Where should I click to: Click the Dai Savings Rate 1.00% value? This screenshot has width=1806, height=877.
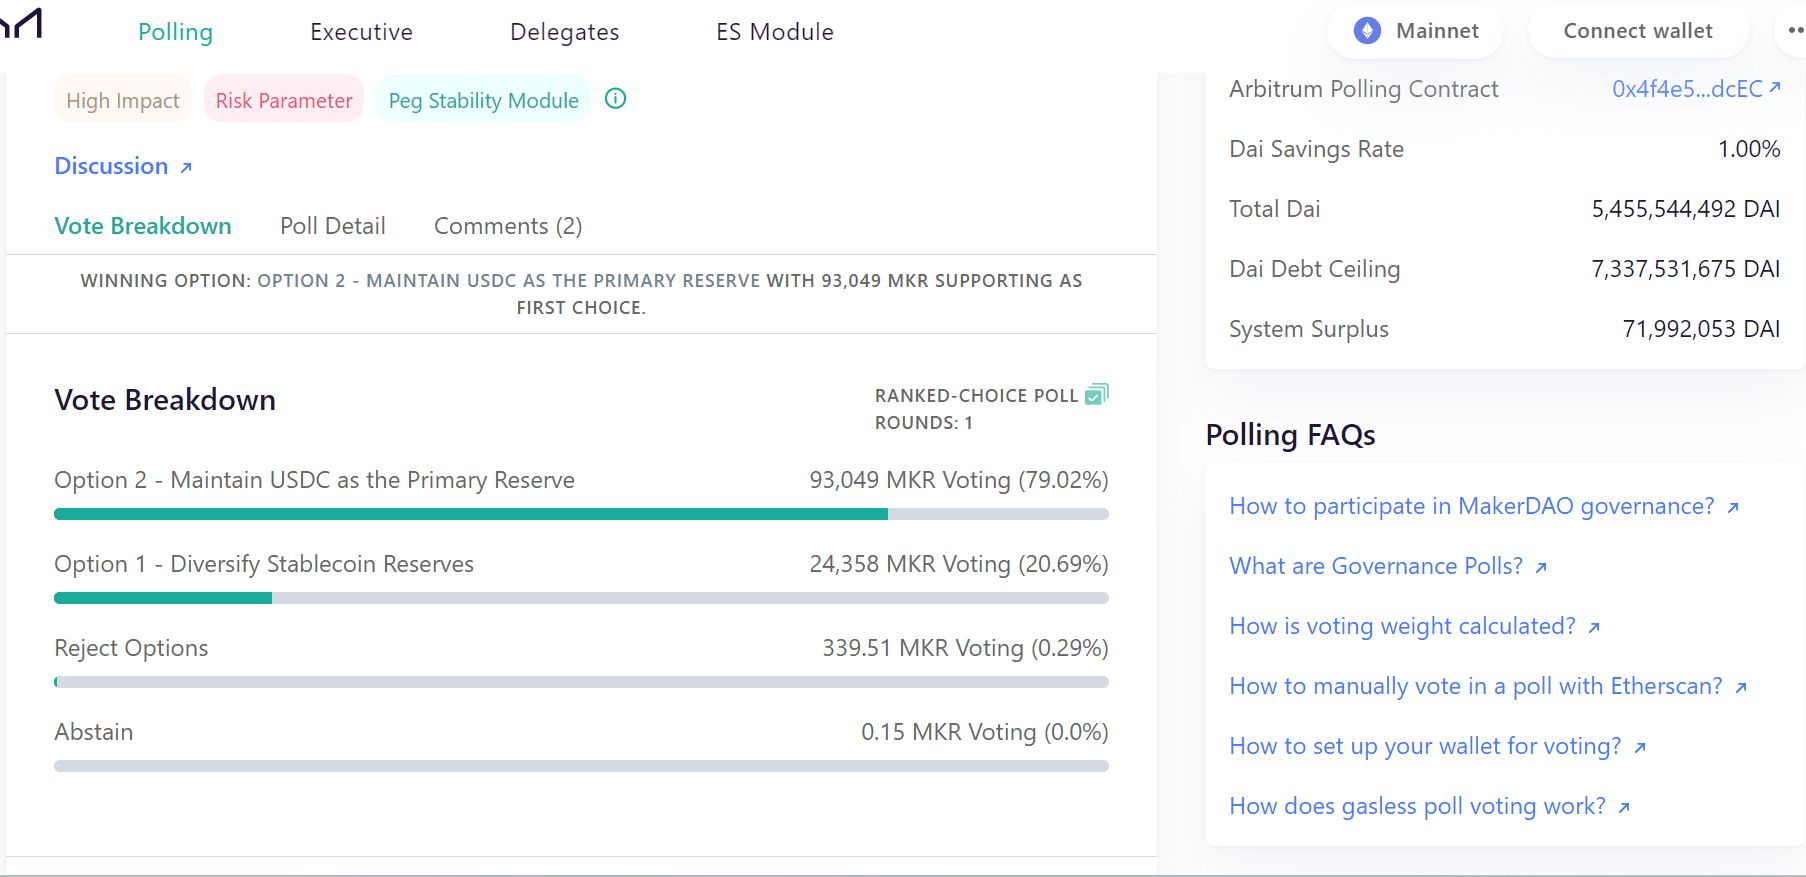[1749, 149]
